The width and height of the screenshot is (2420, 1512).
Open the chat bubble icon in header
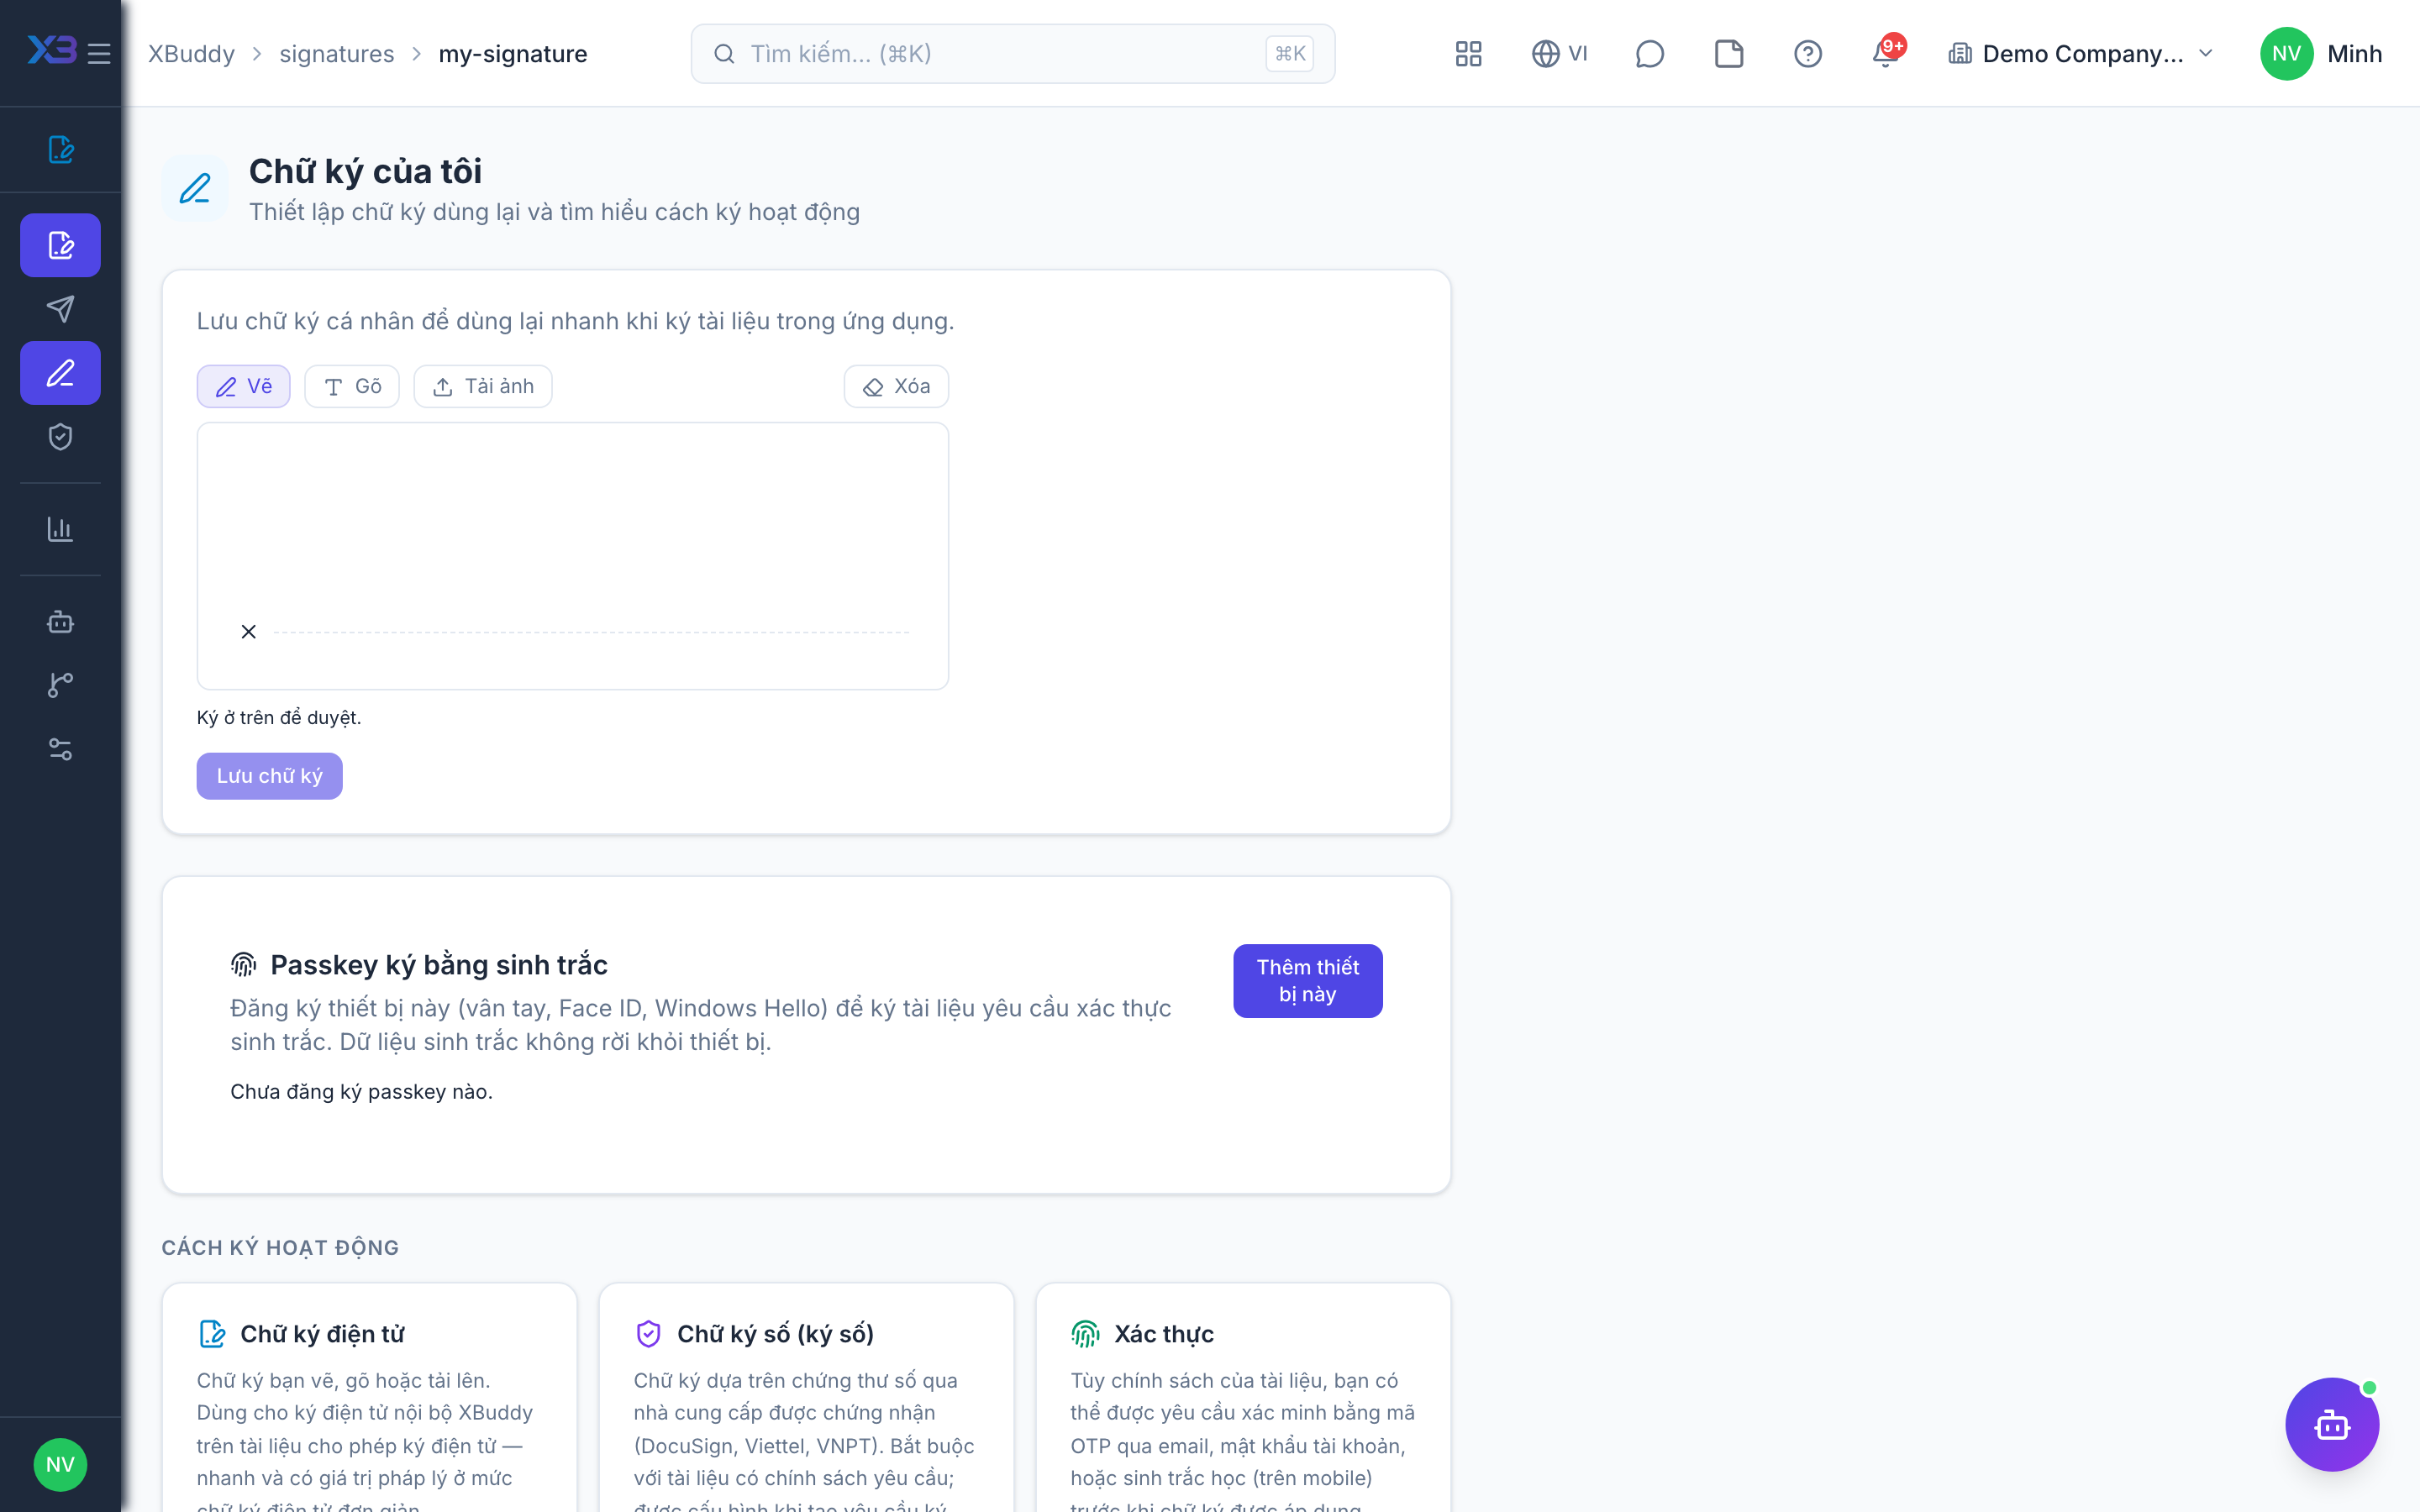click(x=1649, y=53)
